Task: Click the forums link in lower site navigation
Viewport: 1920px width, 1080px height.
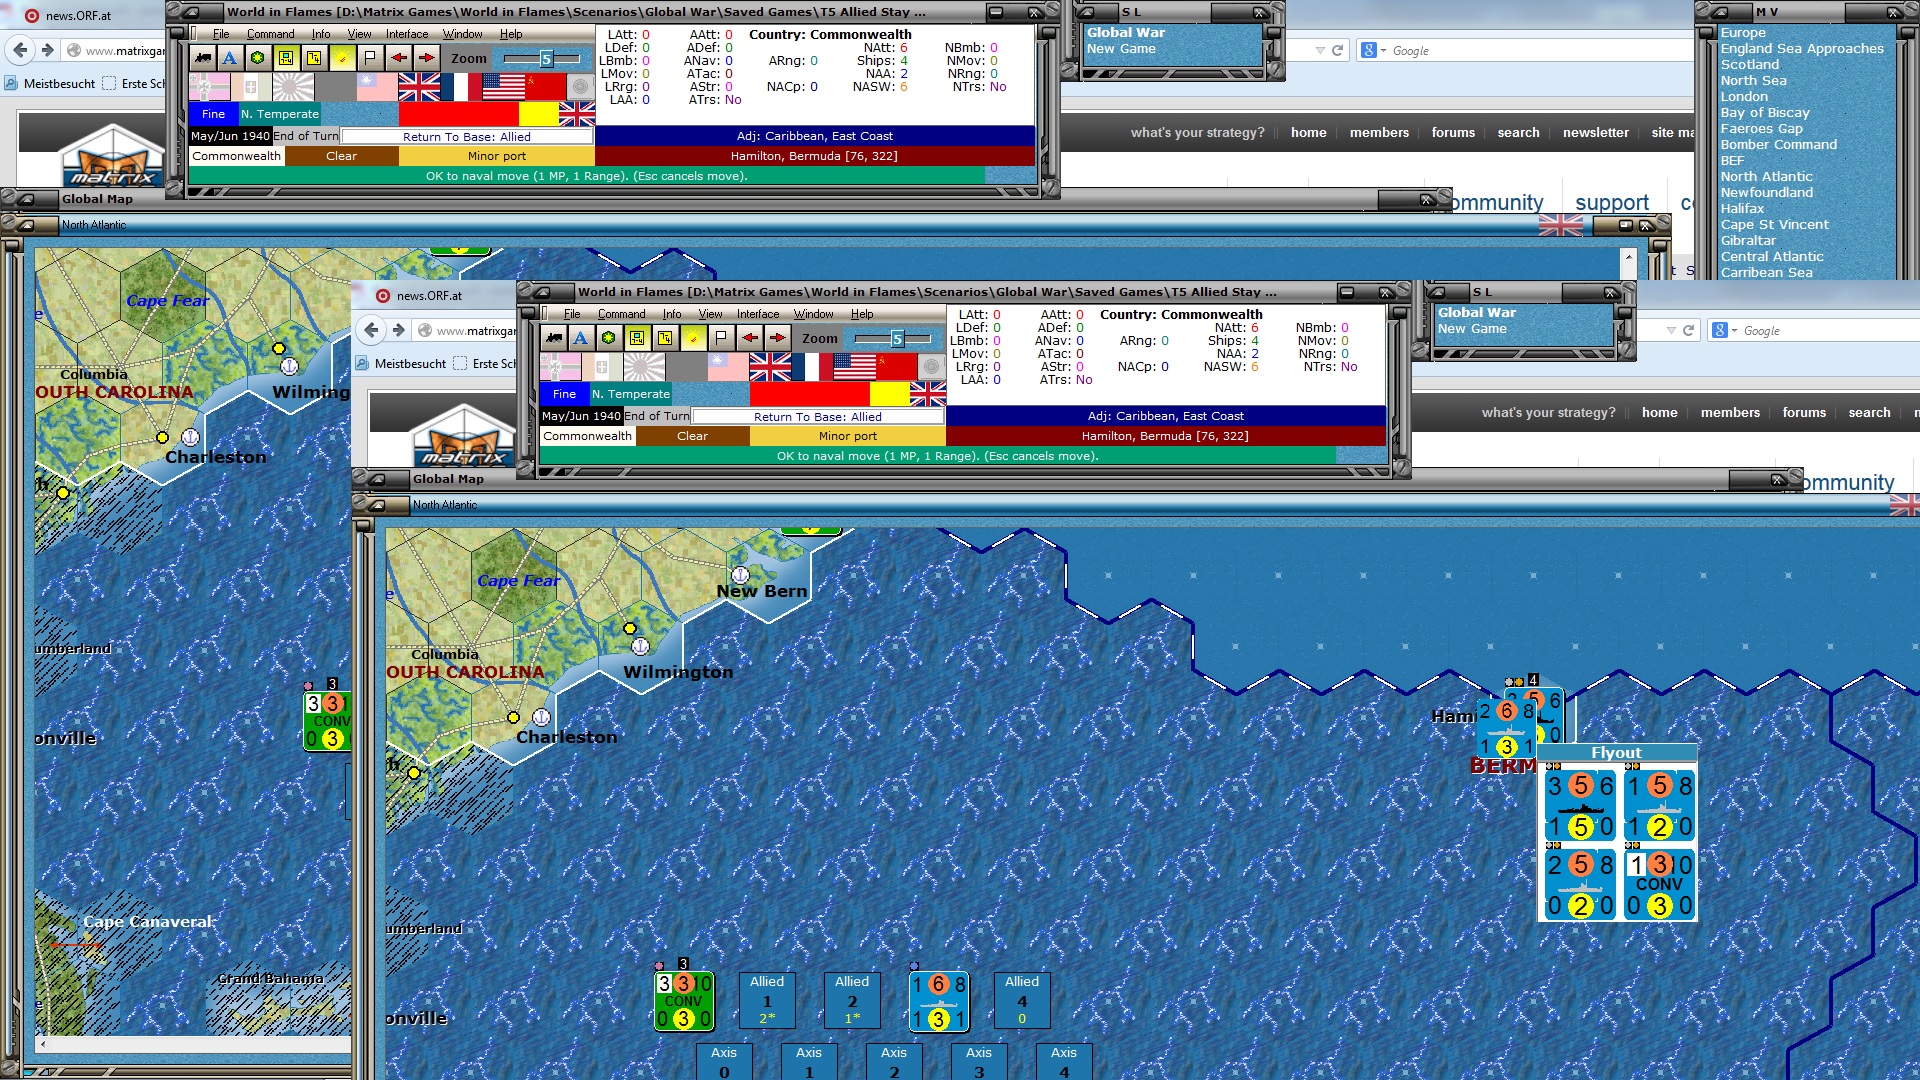Action: point(1804,412)
